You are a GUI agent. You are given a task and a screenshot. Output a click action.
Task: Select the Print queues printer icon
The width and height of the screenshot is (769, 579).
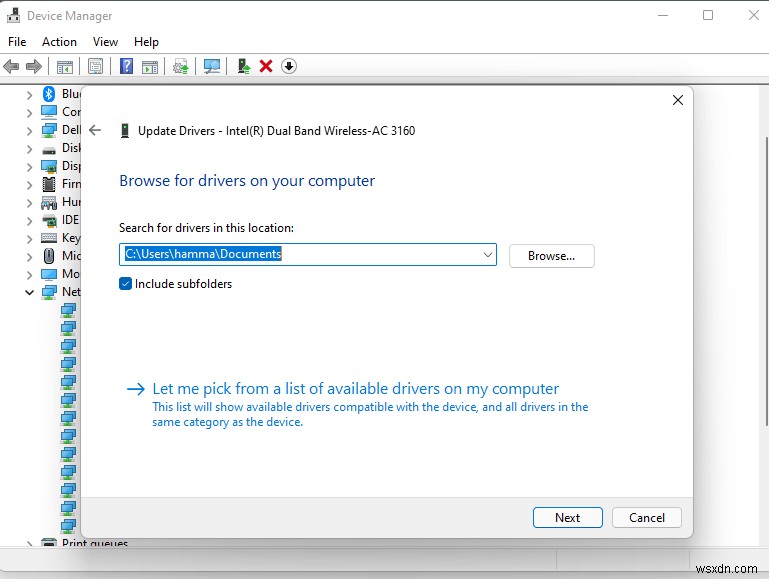(x=49, y=543)
